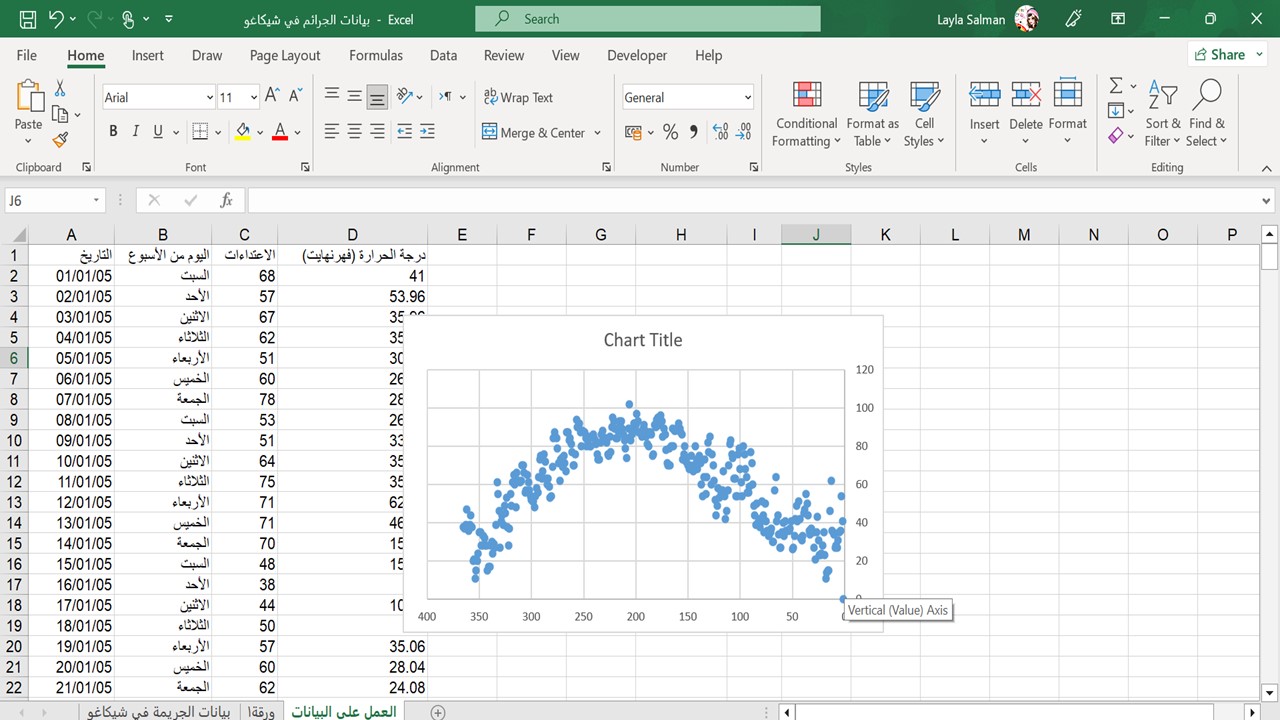Click the Share button
The image size is (1280, 720).
click(1219, 55)
